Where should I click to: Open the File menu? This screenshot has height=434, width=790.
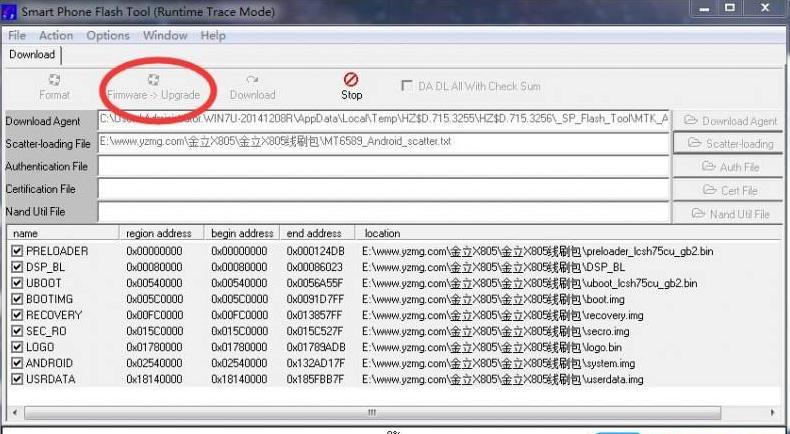point(17,36)
